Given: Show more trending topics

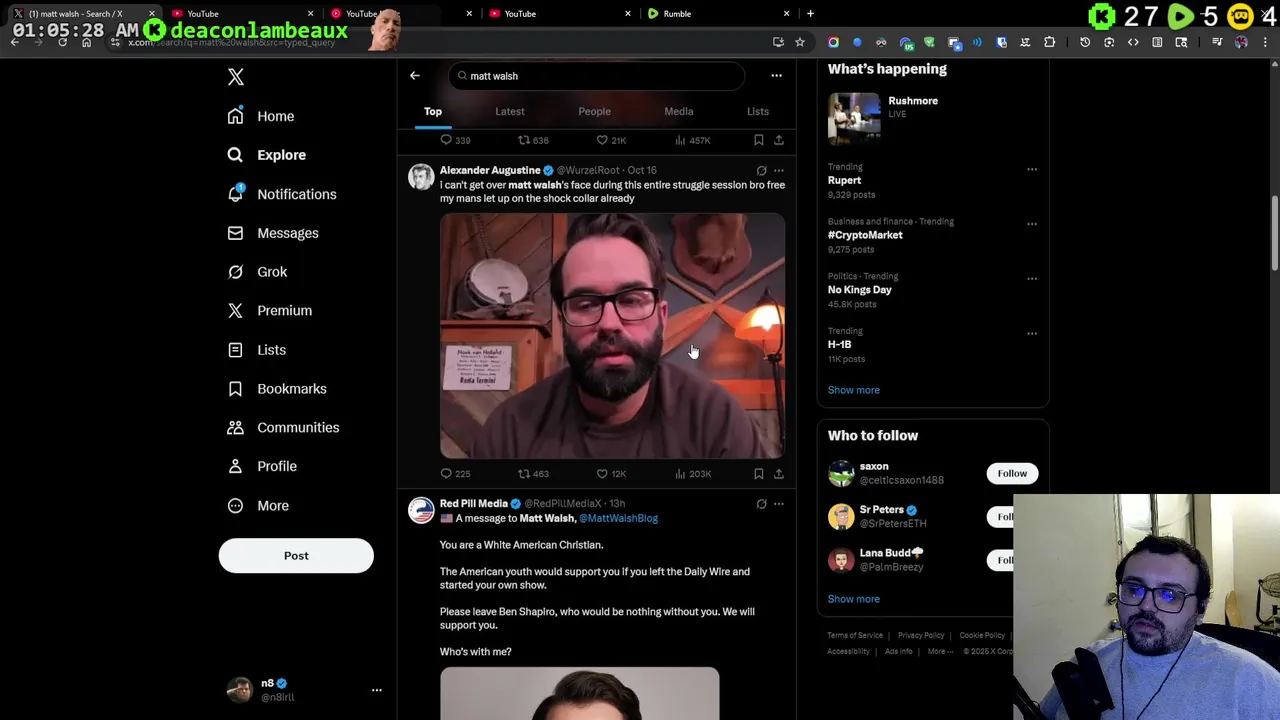Looking at the screenshot, I should (853, 390).
